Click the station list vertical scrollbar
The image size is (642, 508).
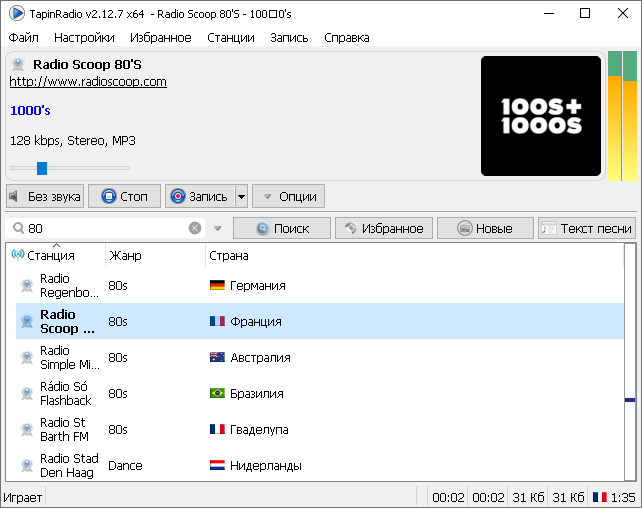pyautogui.click(x=630, y=362)
